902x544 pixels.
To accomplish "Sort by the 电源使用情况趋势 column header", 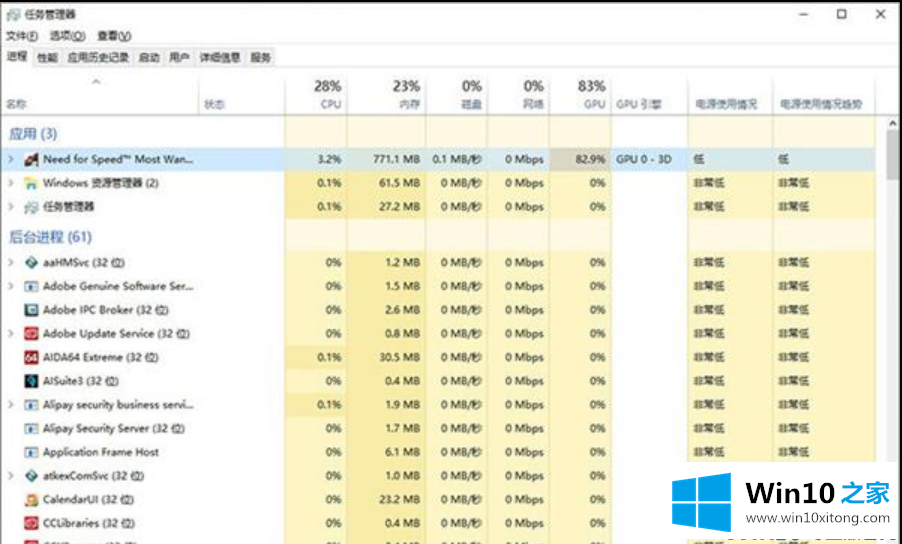I will tap(824, 94).
